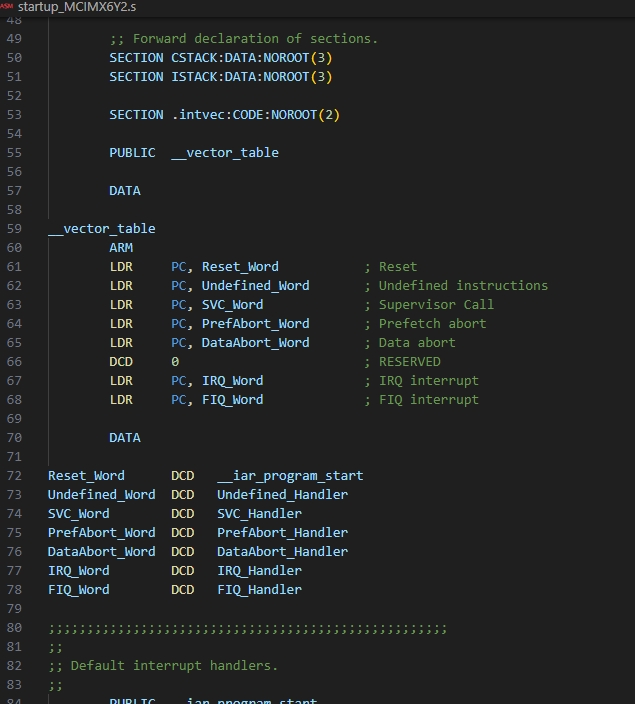Click the __iar_program_start symbol on line 72

(291, 475)
